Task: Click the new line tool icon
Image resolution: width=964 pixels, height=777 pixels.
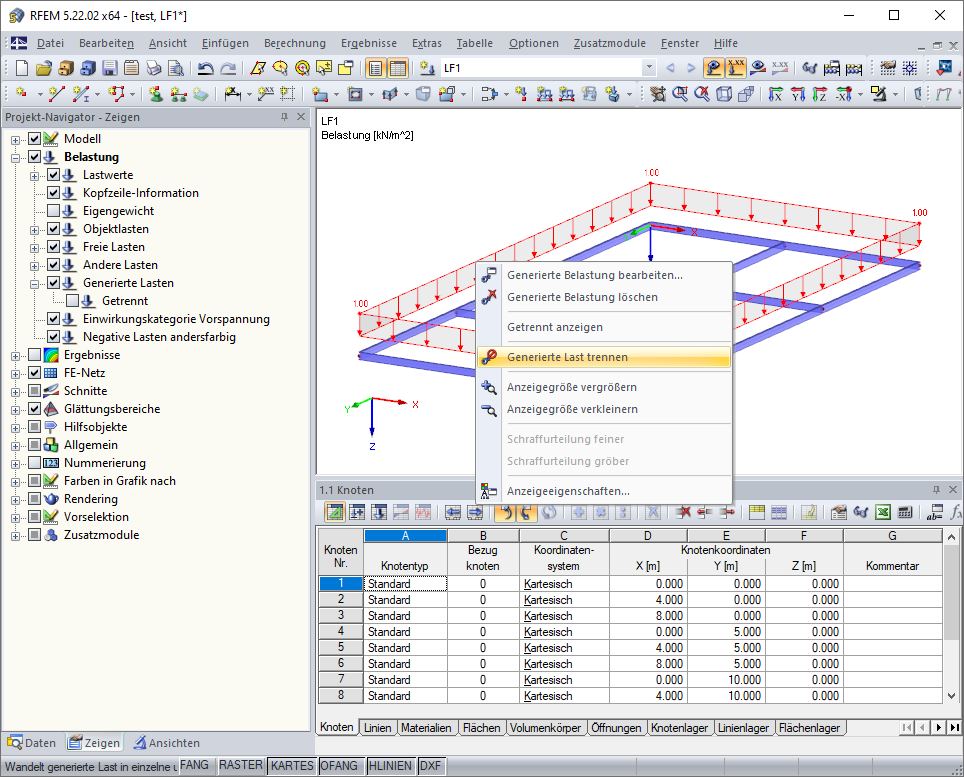Action: (57, 94)
